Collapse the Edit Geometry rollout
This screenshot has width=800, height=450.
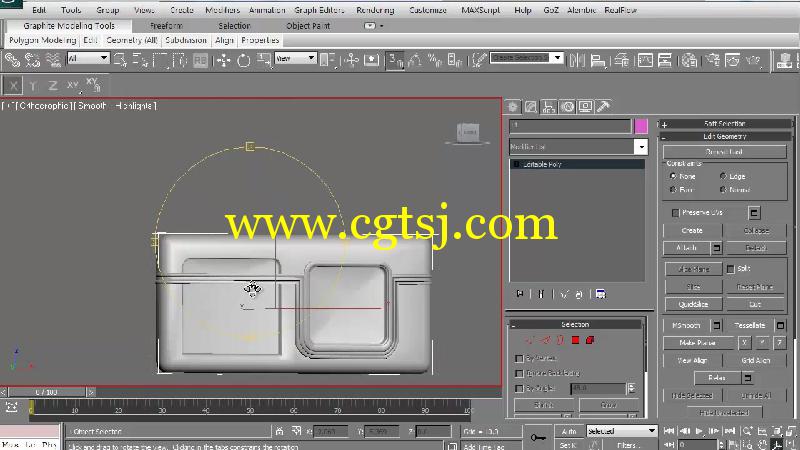[724, 137]
